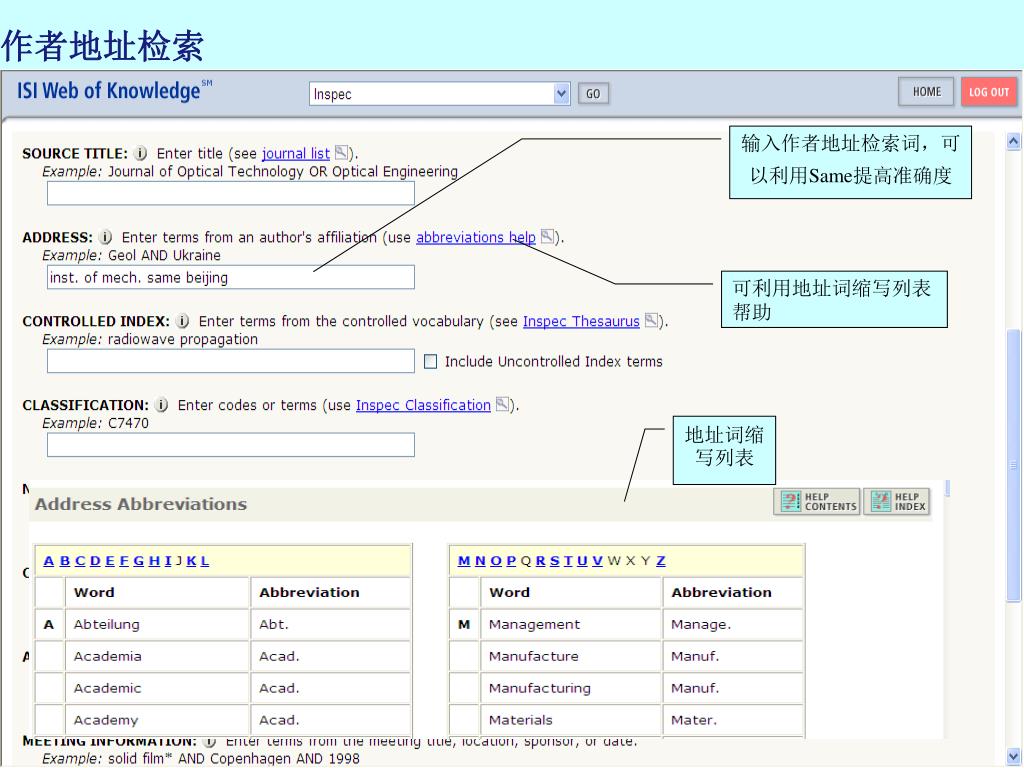The height and width of the screenshot is (768, 1024).
Task: Jump to letter F abbreviations
Action: point(124,561)
